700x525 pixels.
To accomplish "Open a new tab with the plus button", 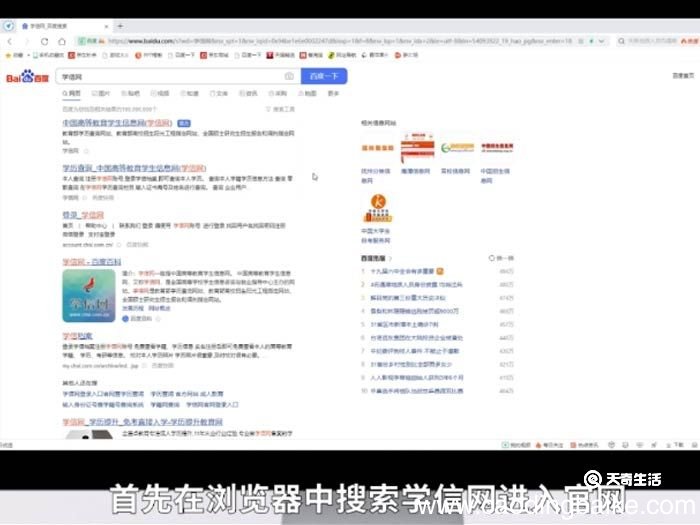I will (120, 26).
